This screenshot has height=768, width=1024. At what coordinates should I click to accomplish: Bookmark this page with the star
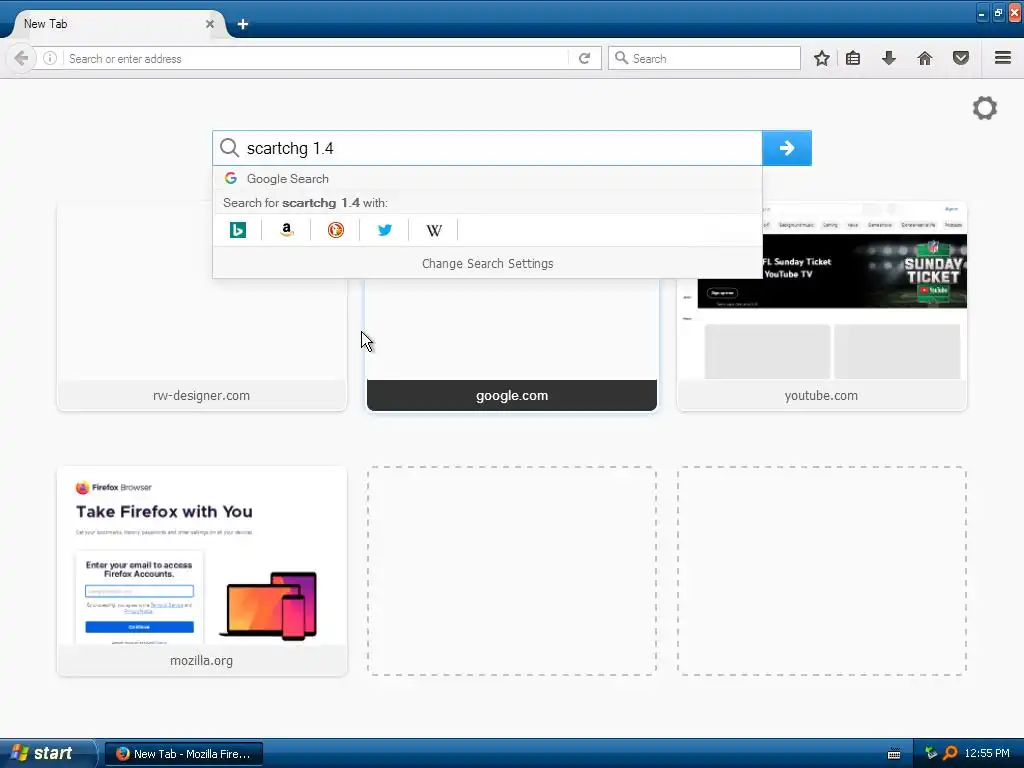(x=822, y=58)
